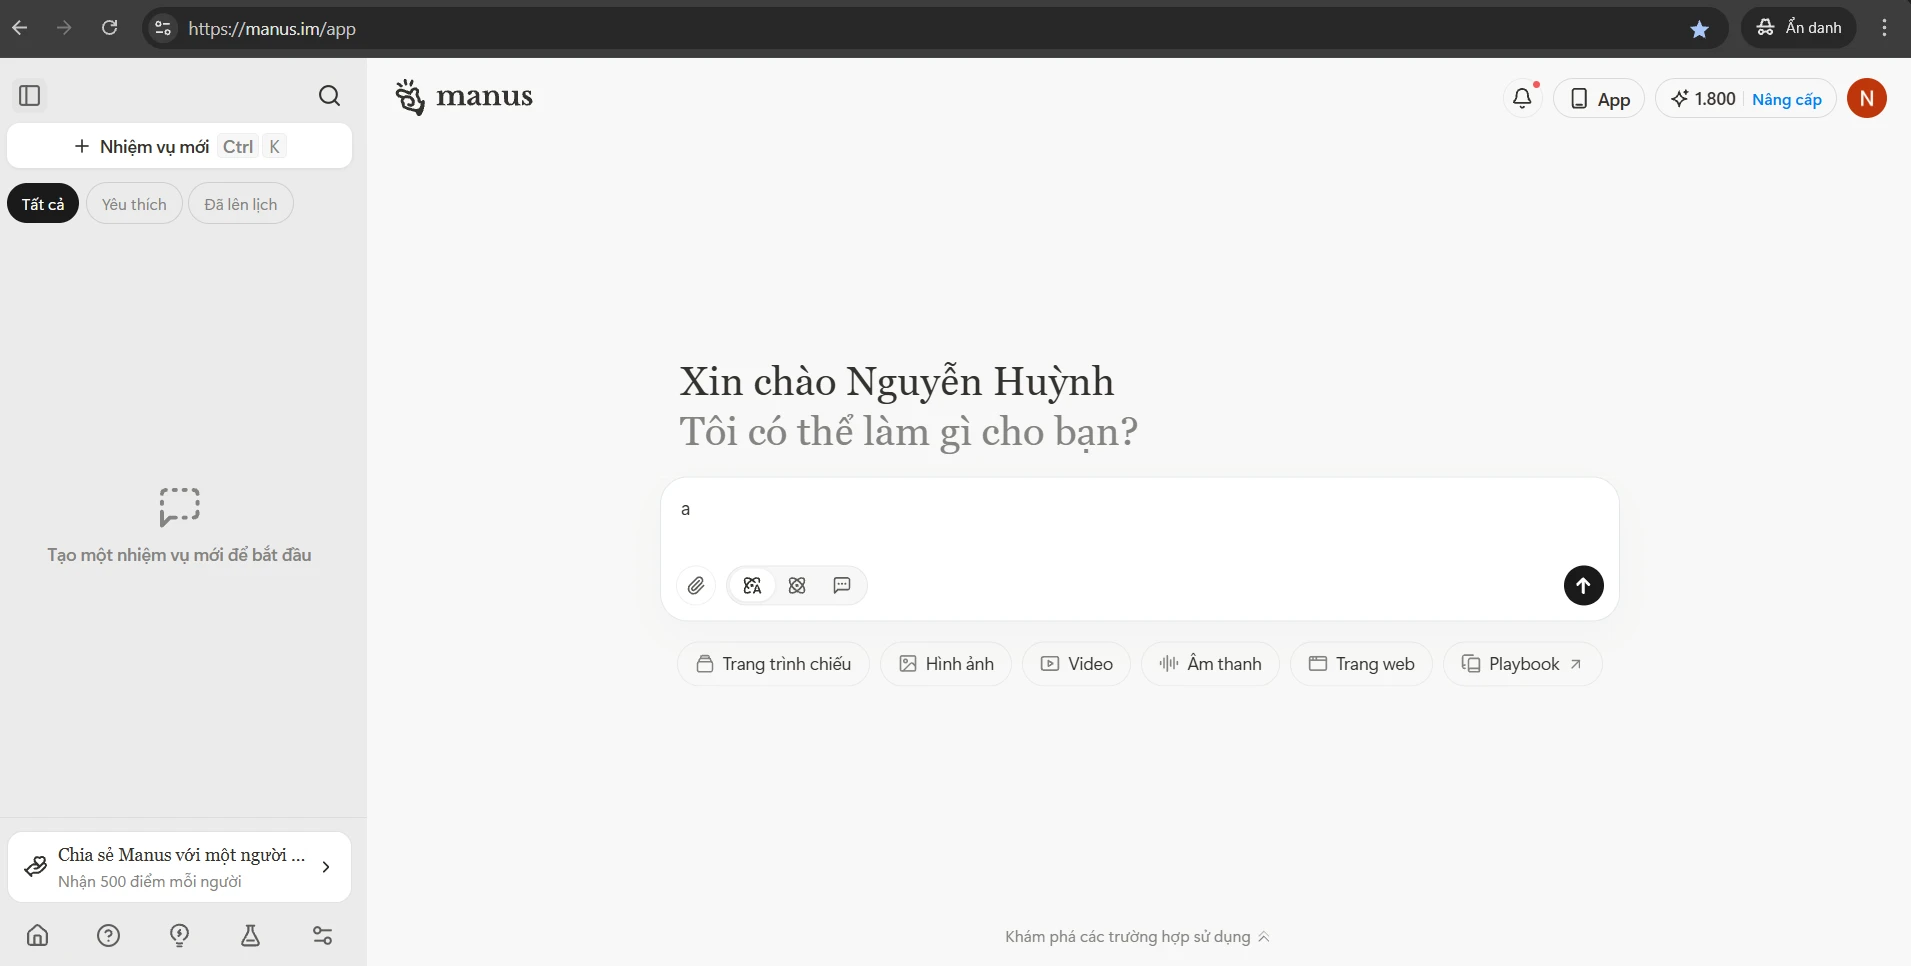The image size is (1911, 966).
Task: Bookmark this page with the star
Action: point(1699,29)
